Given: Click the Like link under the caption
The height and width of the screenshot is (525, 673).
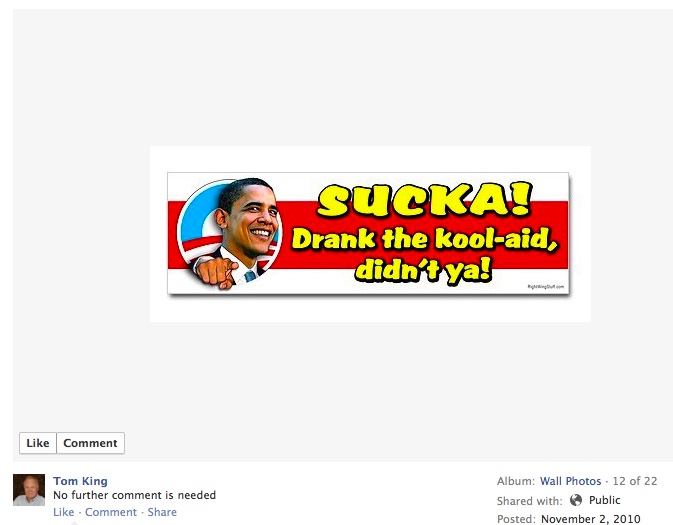Looking at the screenshot, I should 64,512.
